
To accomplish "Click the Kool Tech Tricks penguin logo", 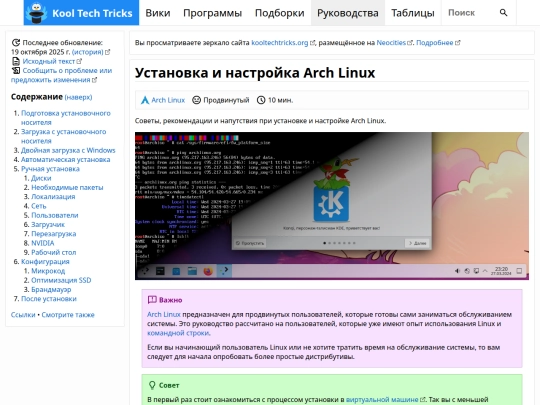I will 38,13.
